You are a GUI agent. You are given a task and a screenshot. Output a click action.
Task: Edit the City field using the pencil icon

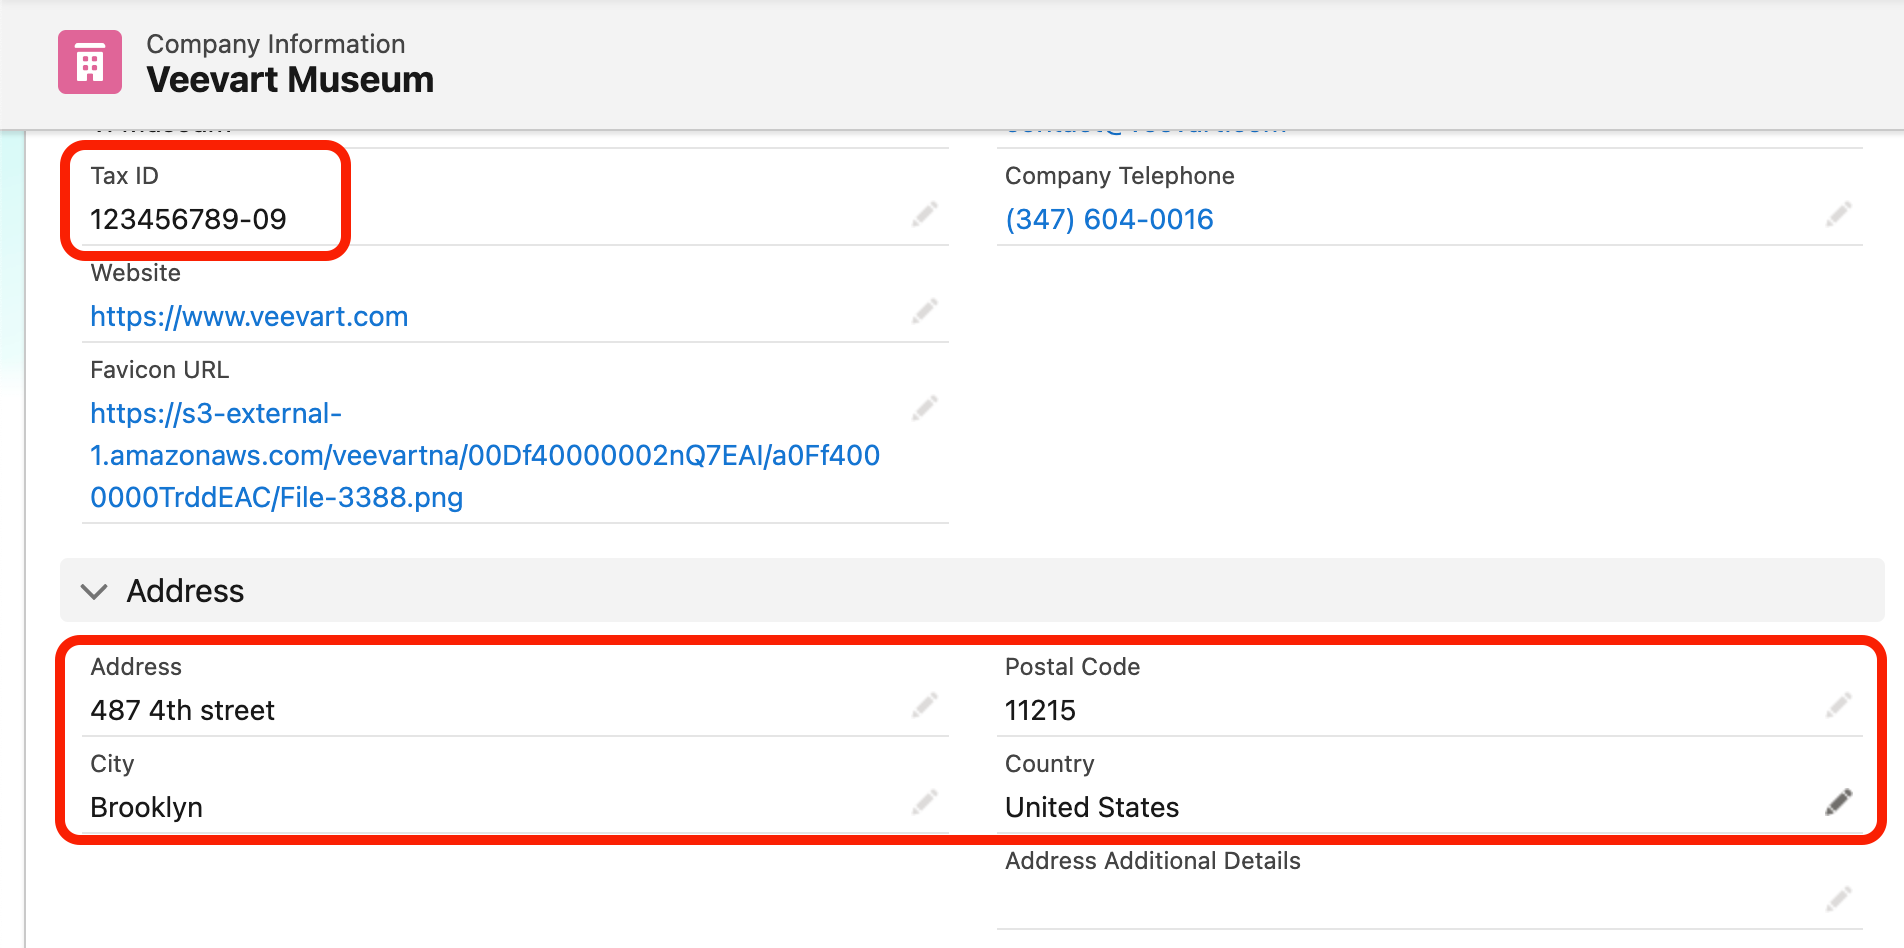(925, 803)
